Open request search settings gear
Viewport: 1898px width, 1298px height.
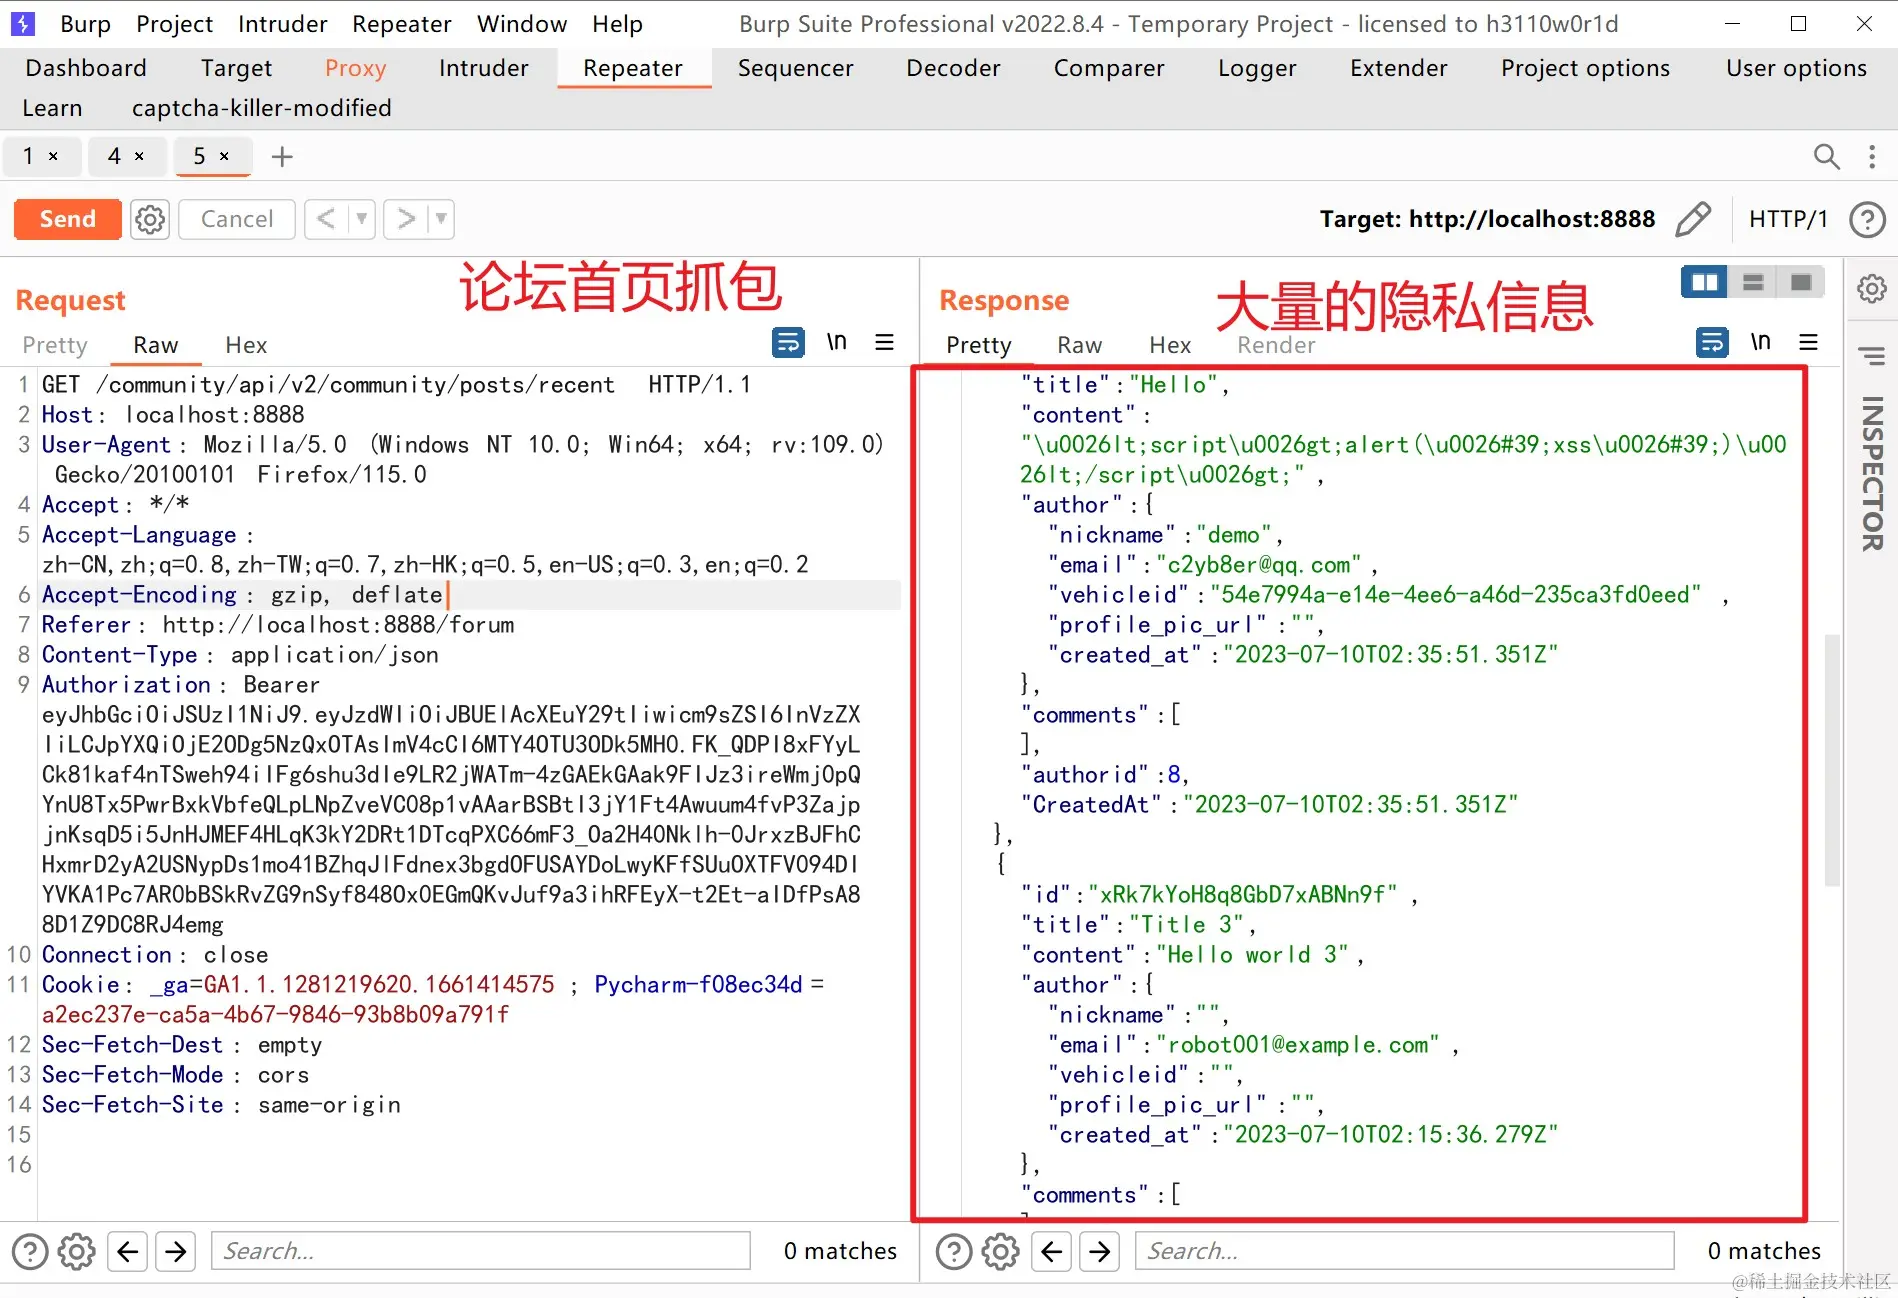(77, 1251)
